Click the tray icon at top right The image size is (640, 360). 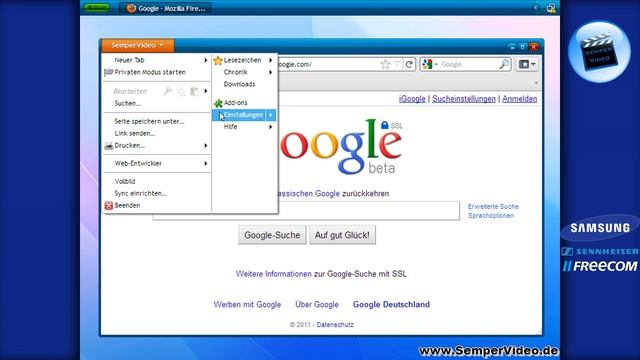pos(551,8)
